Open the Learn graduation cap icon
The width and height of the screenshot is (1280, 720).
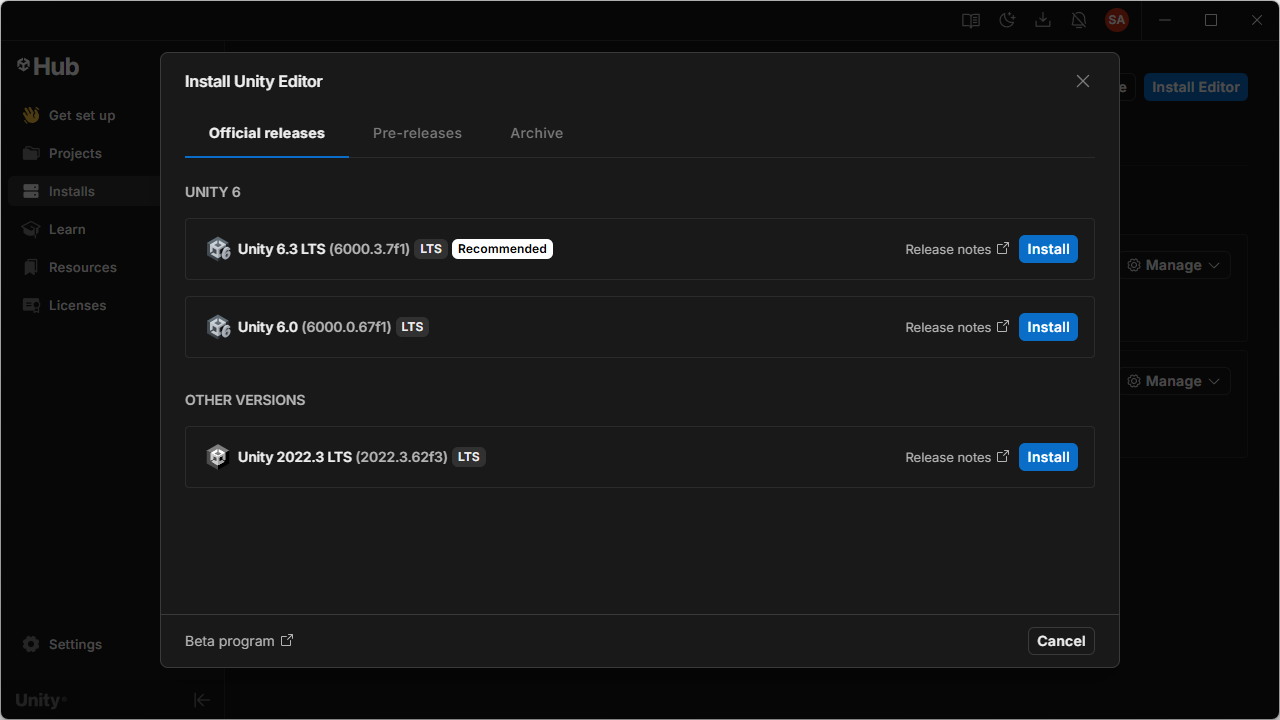tap(31, 229)
